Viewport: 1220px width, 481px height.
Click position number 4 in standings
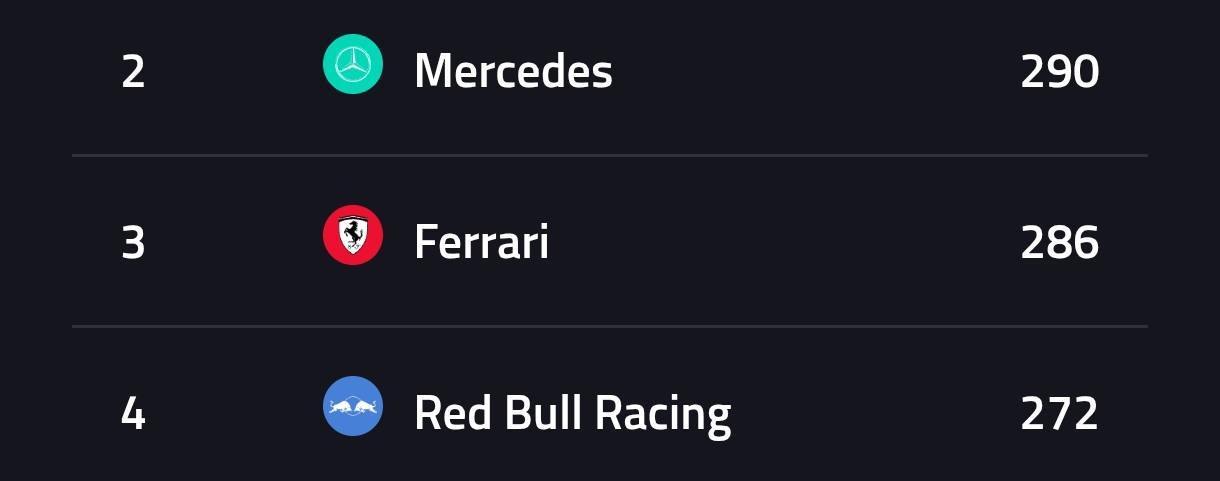133,414
